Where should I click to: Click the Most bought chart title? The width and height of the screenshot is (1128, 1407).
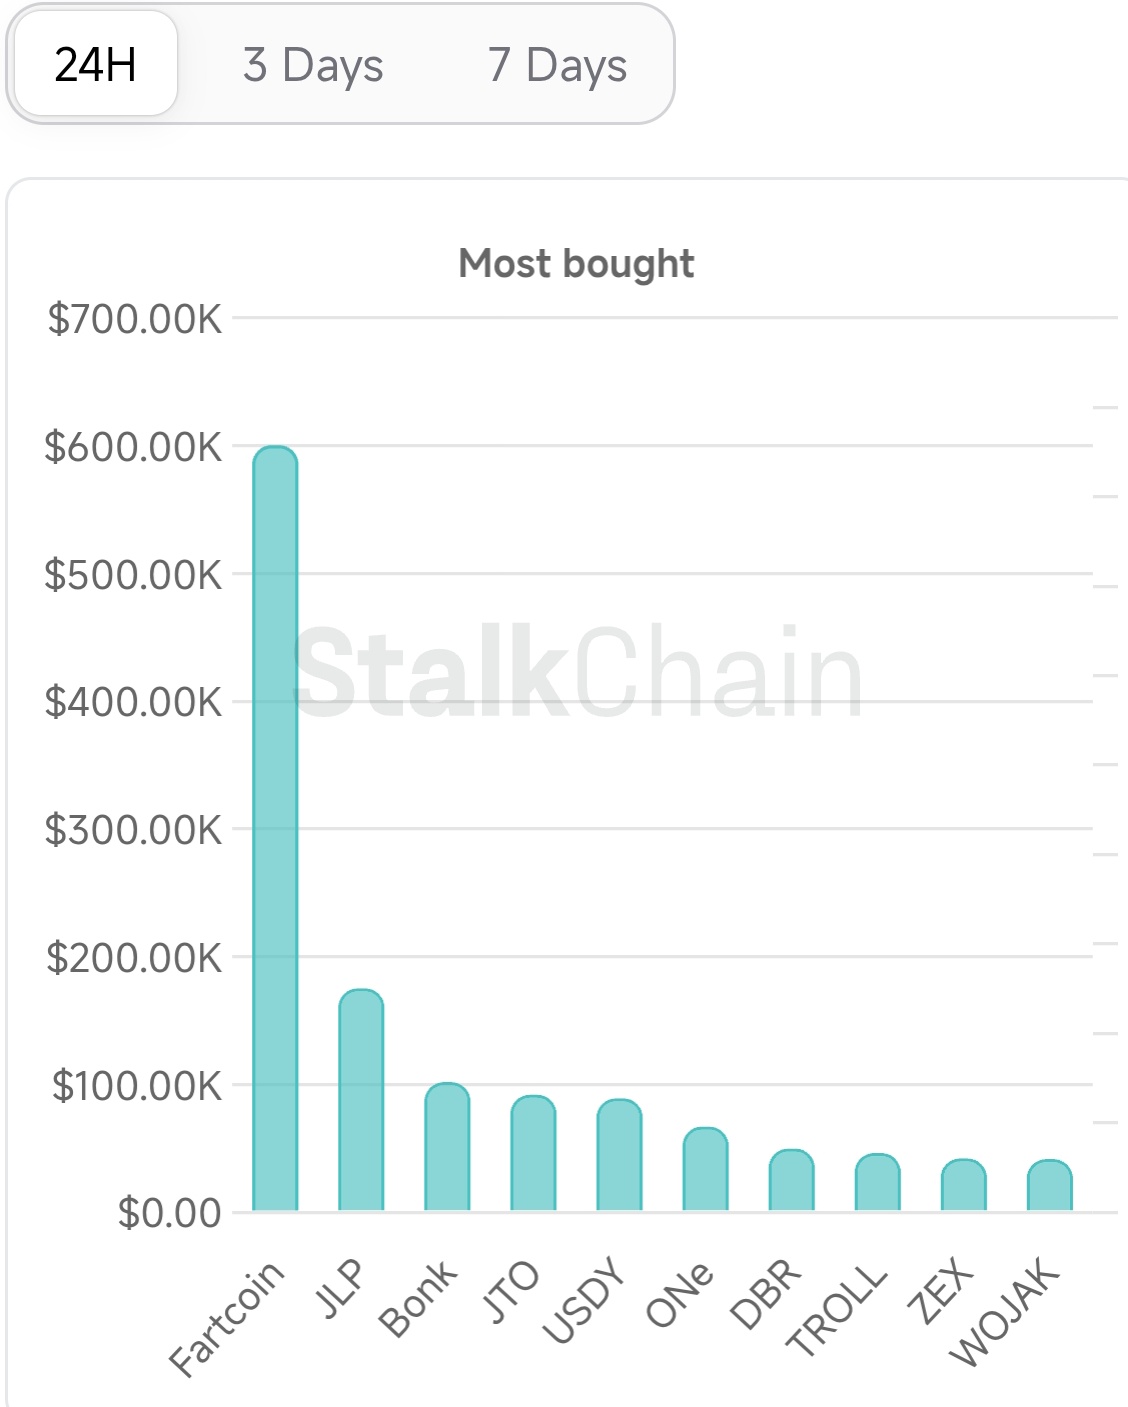click(x=576, y=263)
